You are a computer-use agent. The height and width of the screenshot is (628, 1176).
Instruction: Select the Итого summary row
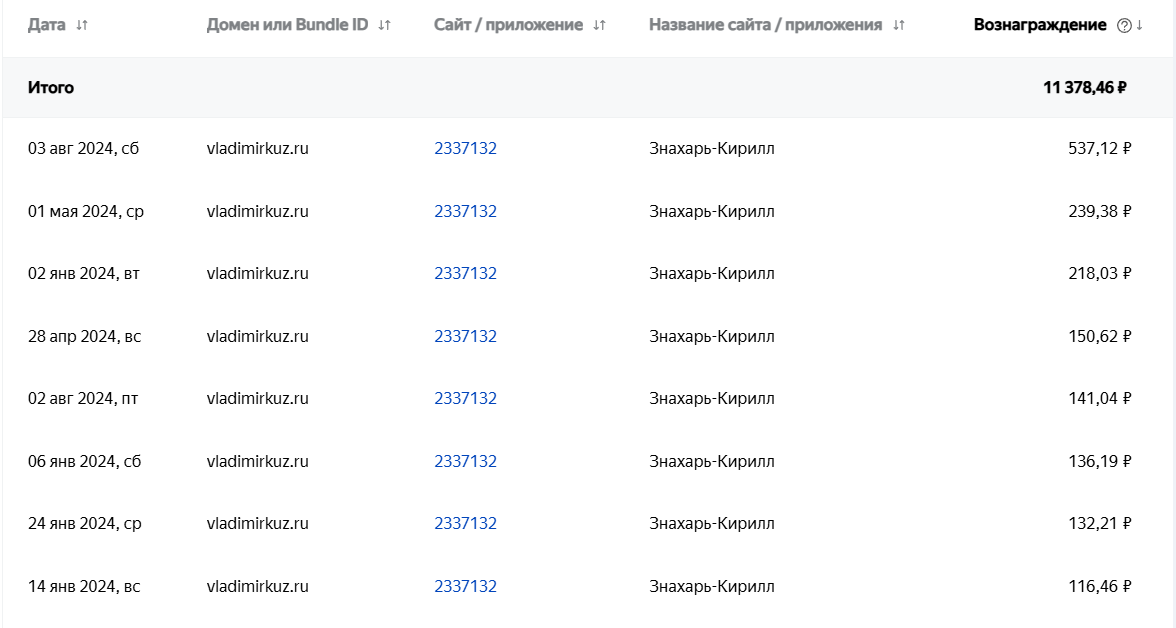[x=588, y=87]
